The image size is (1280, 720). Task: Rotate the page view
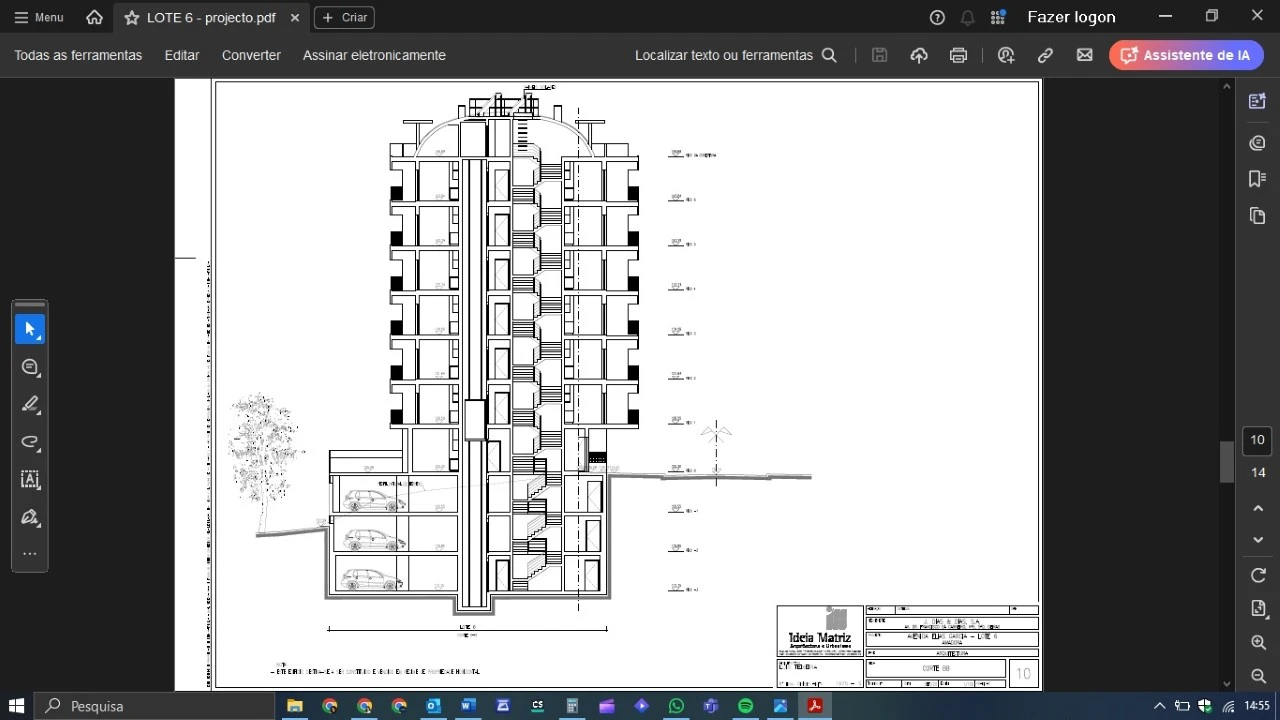[x=1258, y=575]
